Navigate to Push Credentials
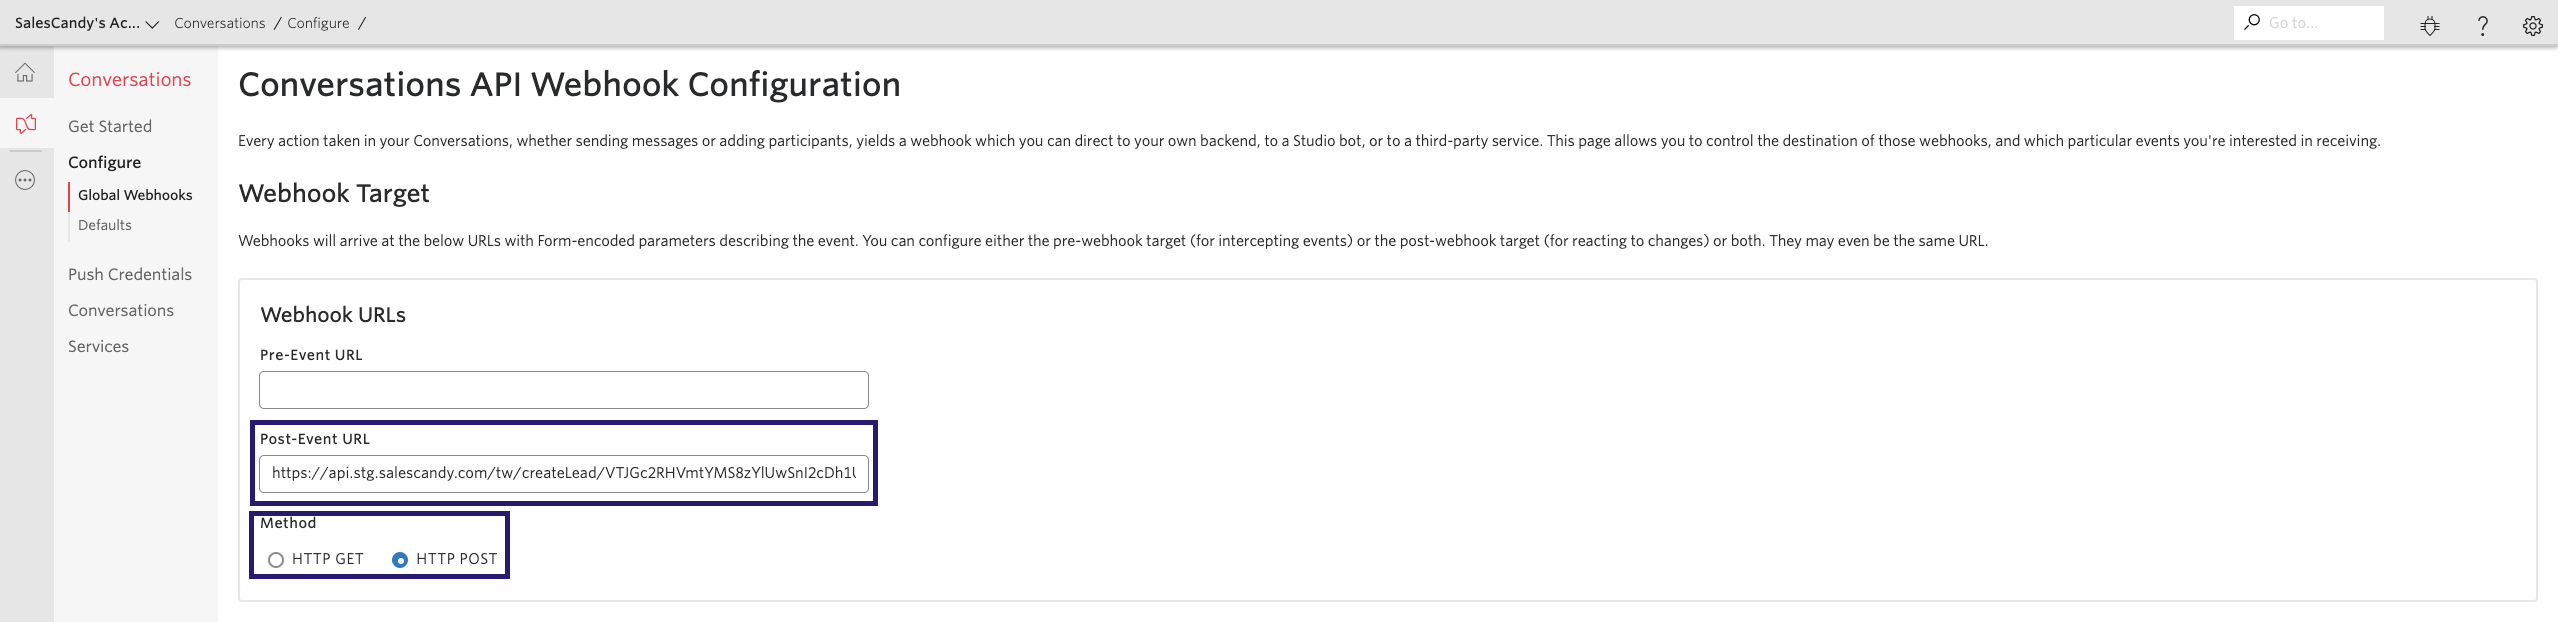Viewport: 2558px width, 622px height. coord(129,274)
